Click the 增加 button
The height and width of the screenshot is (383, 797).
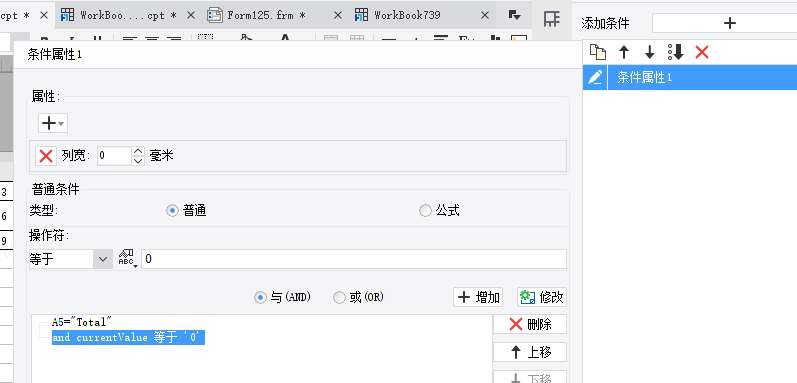point(478,297)
